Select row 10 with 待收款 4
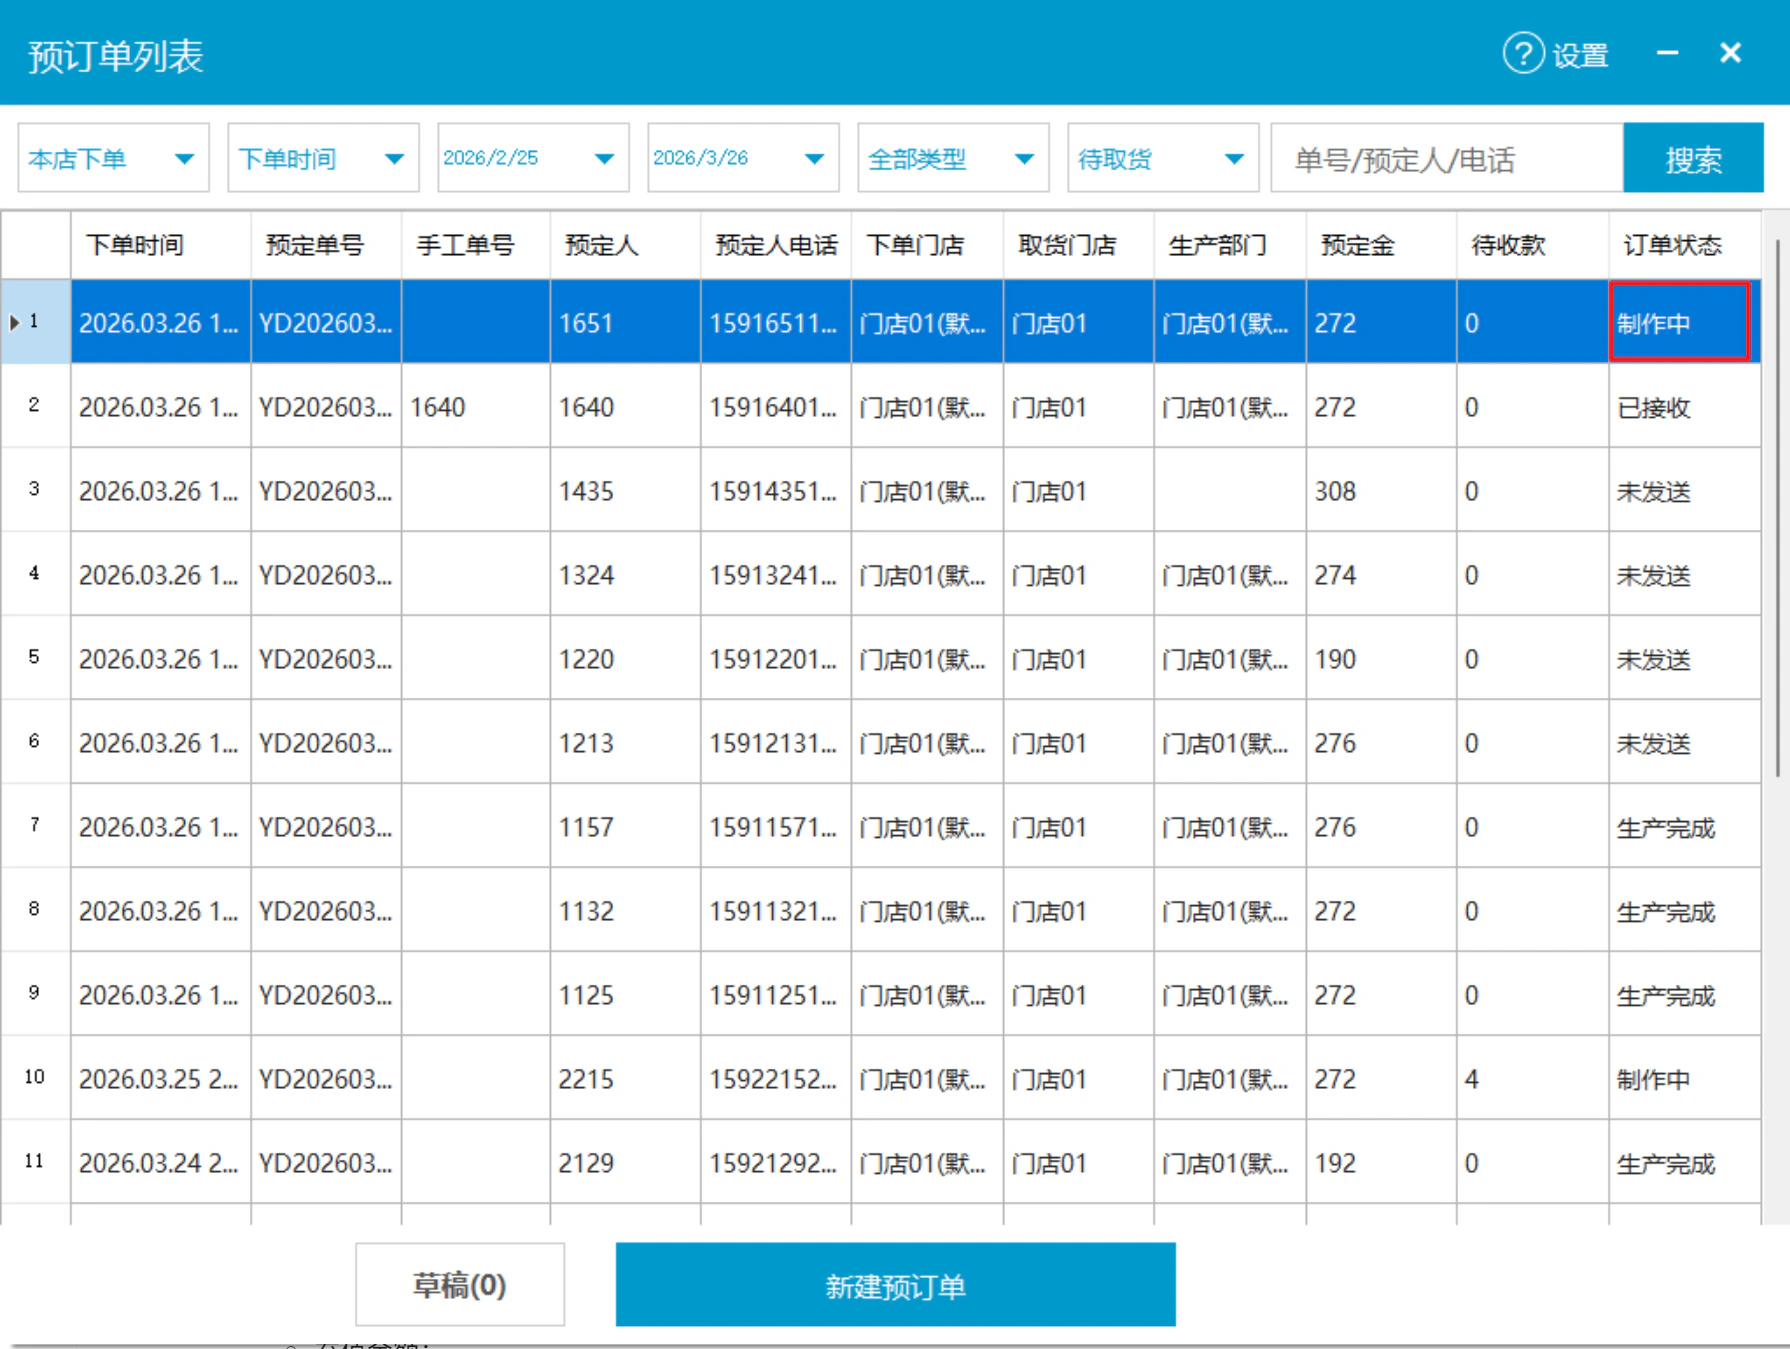The image size is (1790, 1349). (x=880, y=1078)
